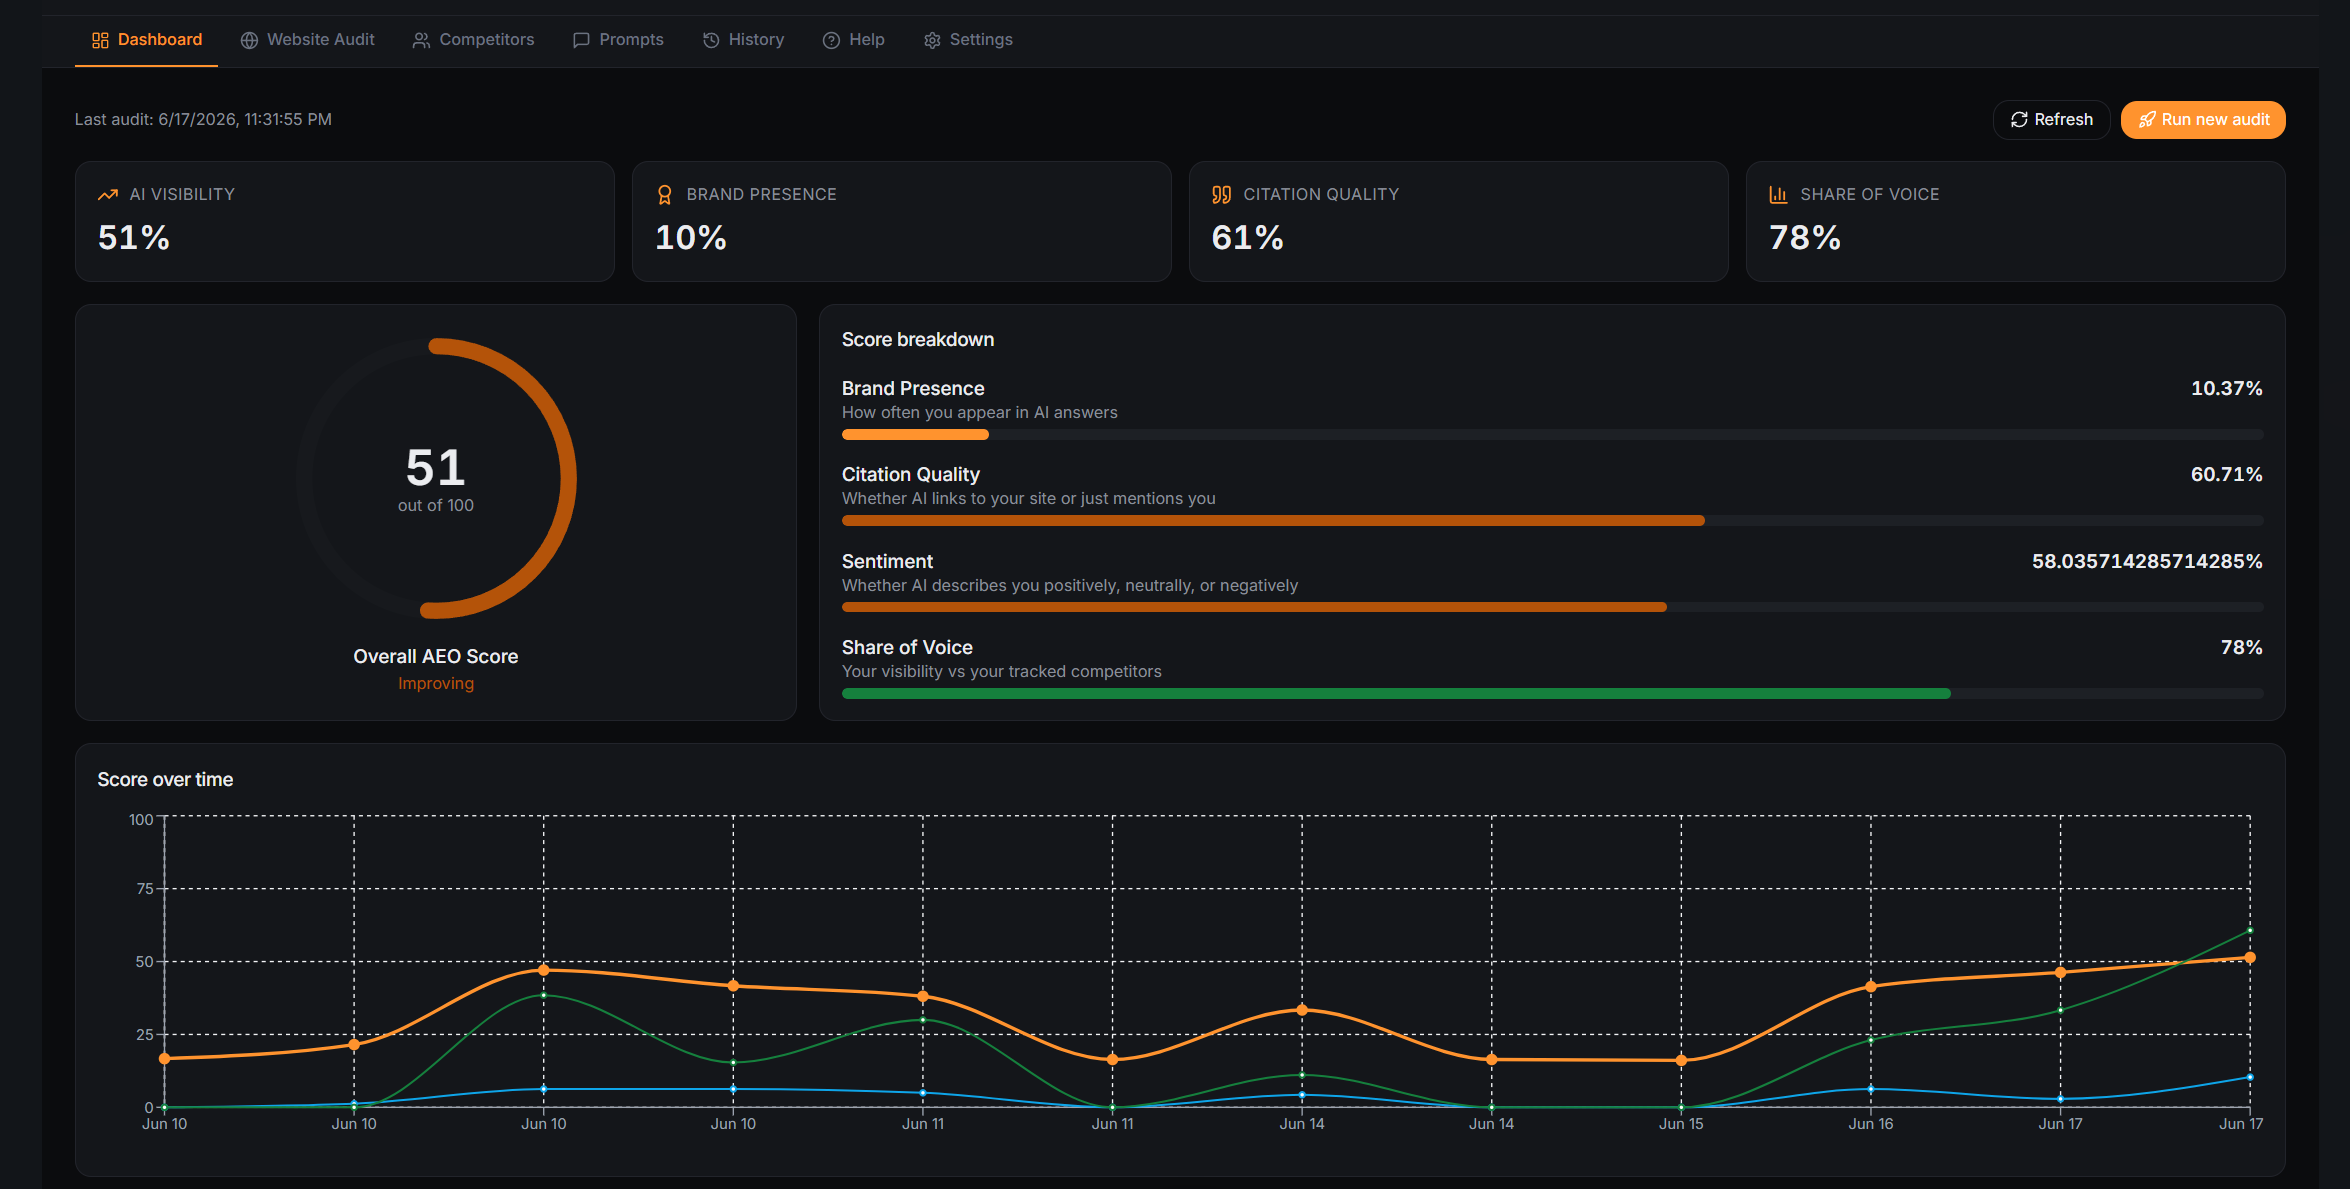Screen dimensions: 2350x1189
Task: Click the 'Jun 15' axis label
Action: click(x=1681, y=1124)
